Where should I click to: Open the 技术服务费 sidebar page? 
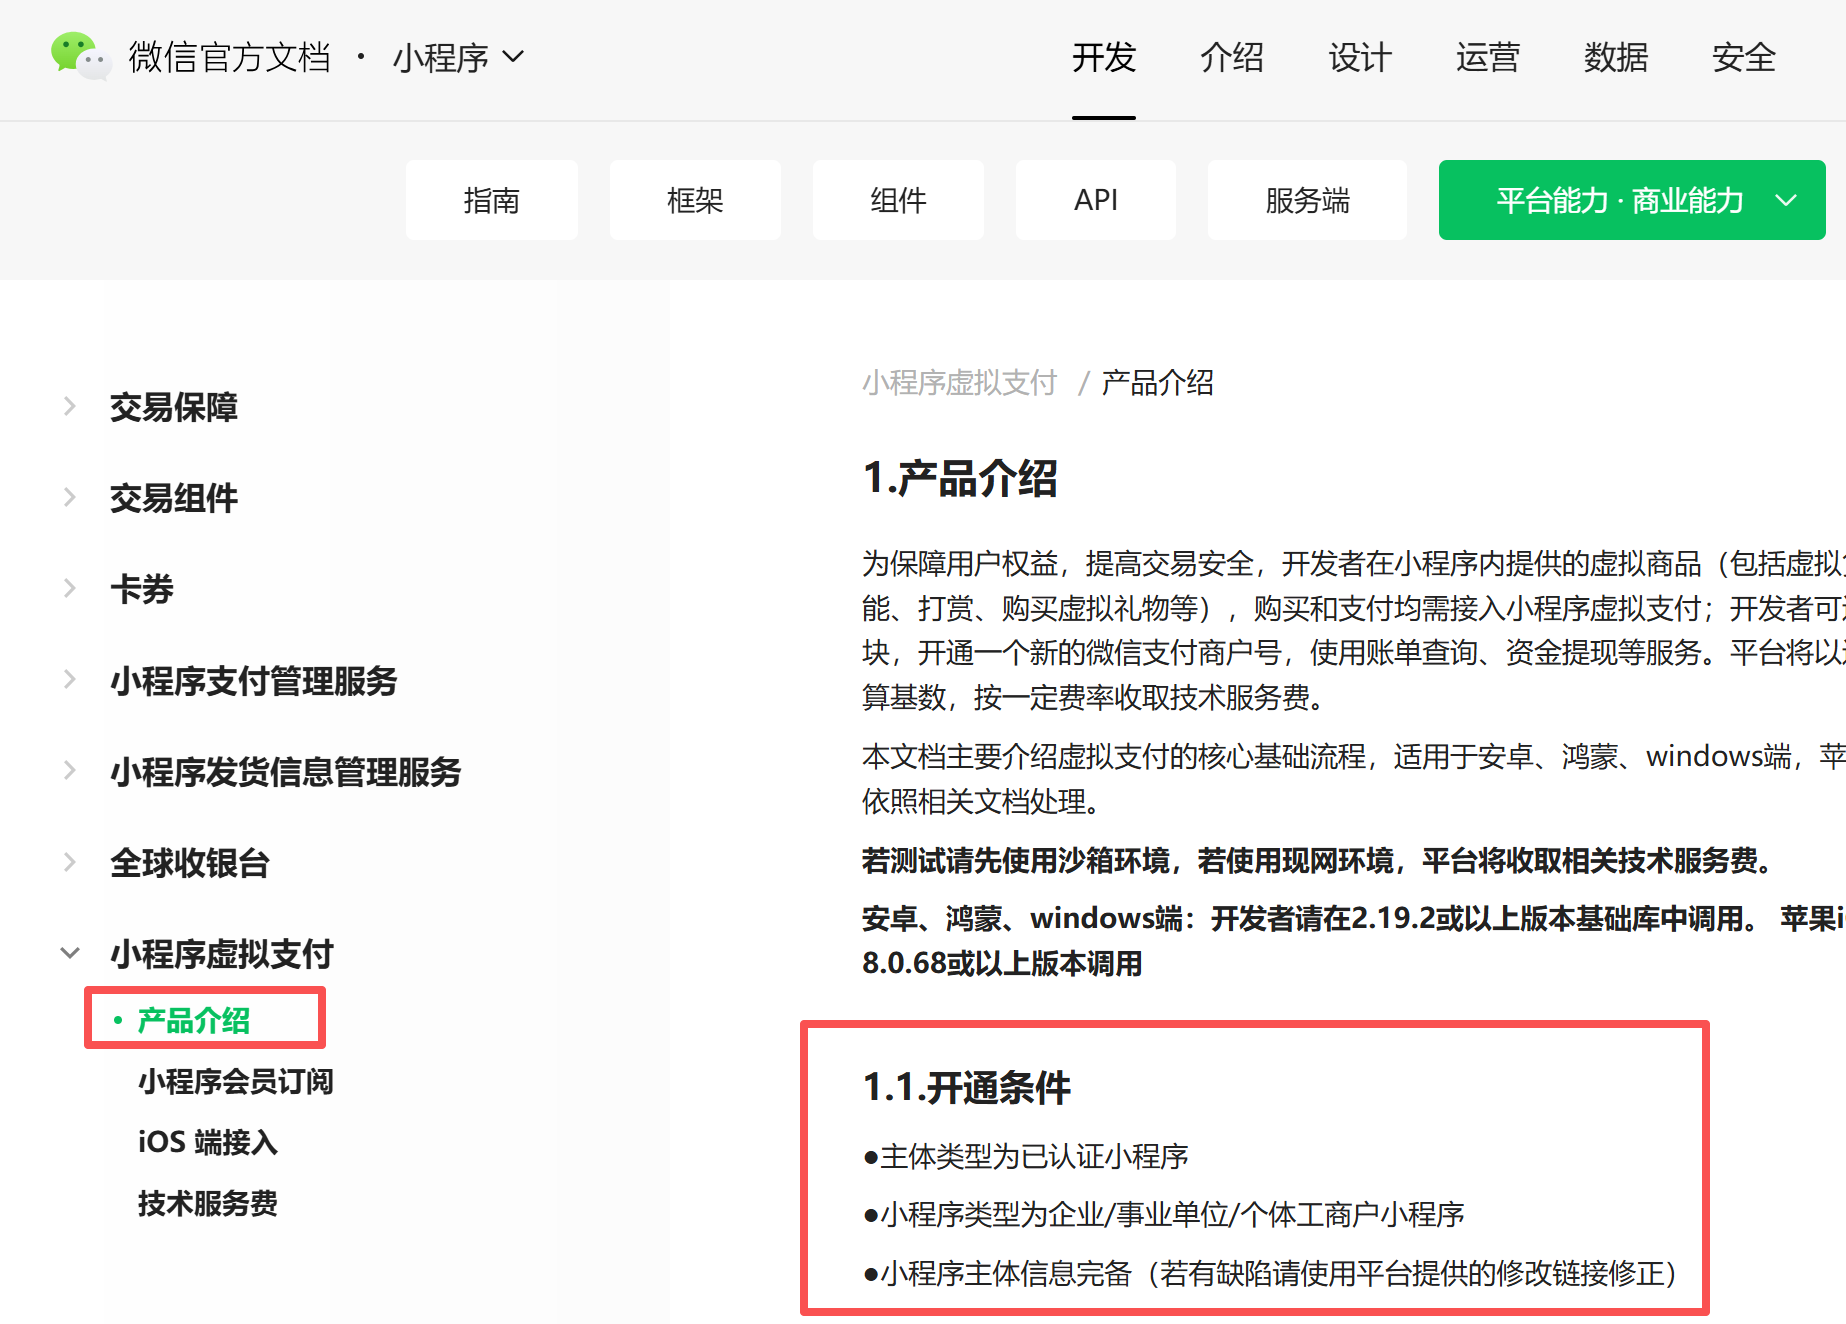pyautogui.click(x=208, y=1203)
